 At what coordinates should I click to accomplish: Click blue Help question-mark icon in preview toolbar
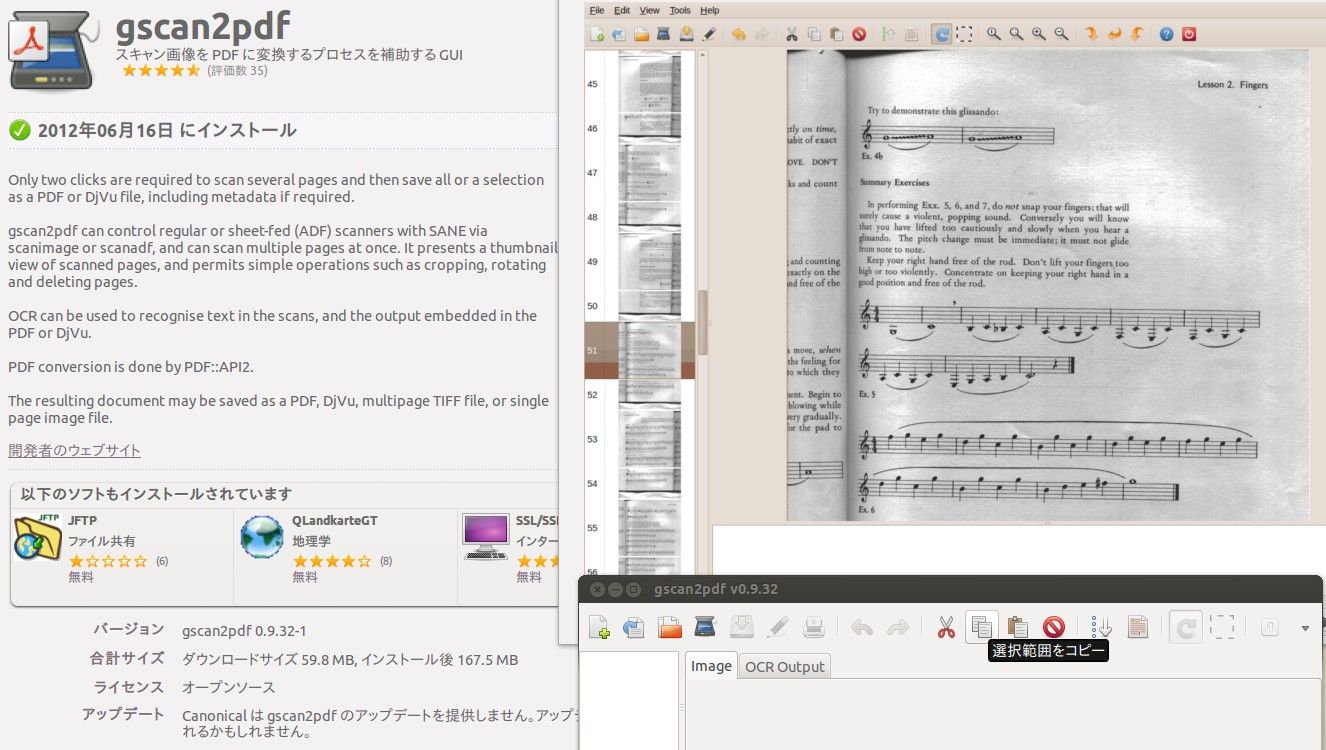[x=1166, y=34]
